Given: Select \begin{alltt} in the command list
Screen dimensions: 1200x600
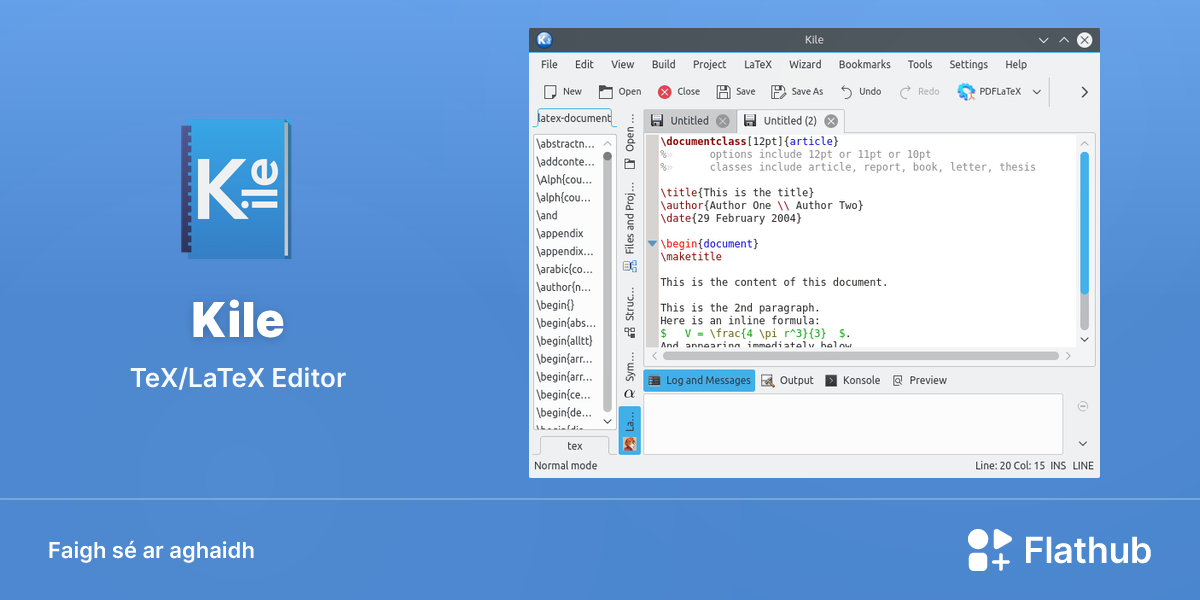Looking at the screenshot, I should (565, 341).
